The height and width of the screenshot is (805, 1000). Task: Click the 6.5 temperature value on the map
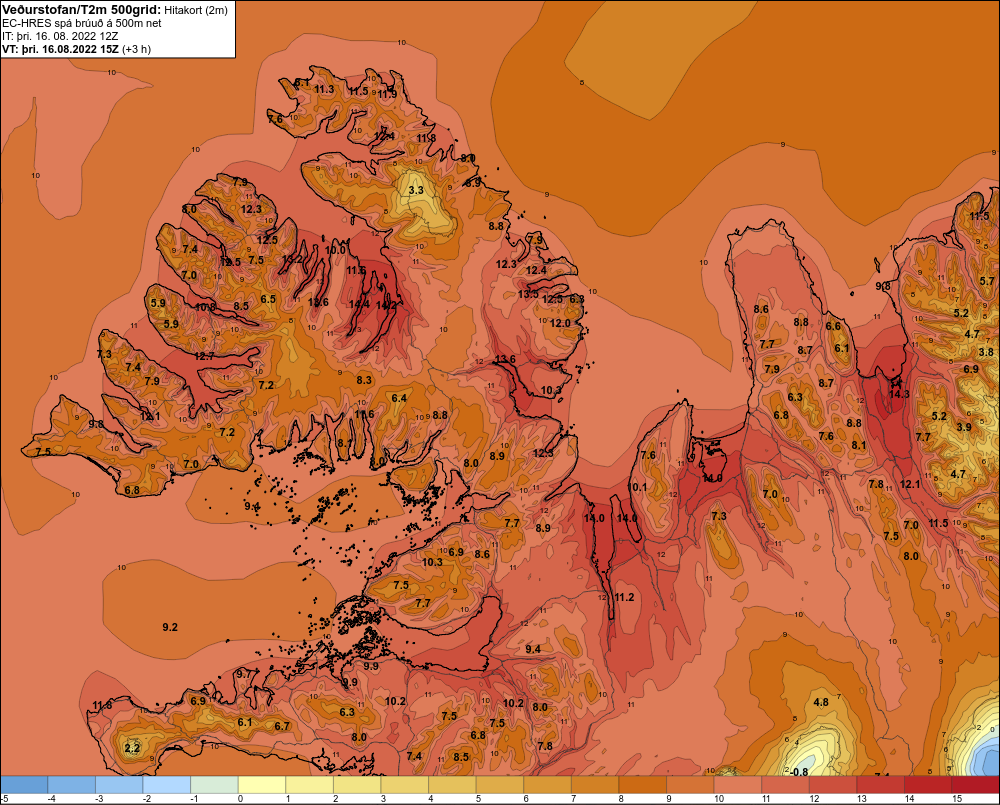click(x=268, y=299)
